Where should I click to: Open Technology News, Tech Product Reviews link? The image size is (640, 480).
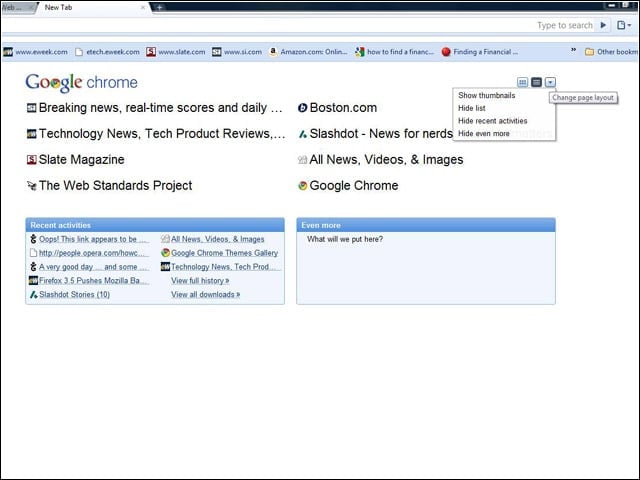162,133
